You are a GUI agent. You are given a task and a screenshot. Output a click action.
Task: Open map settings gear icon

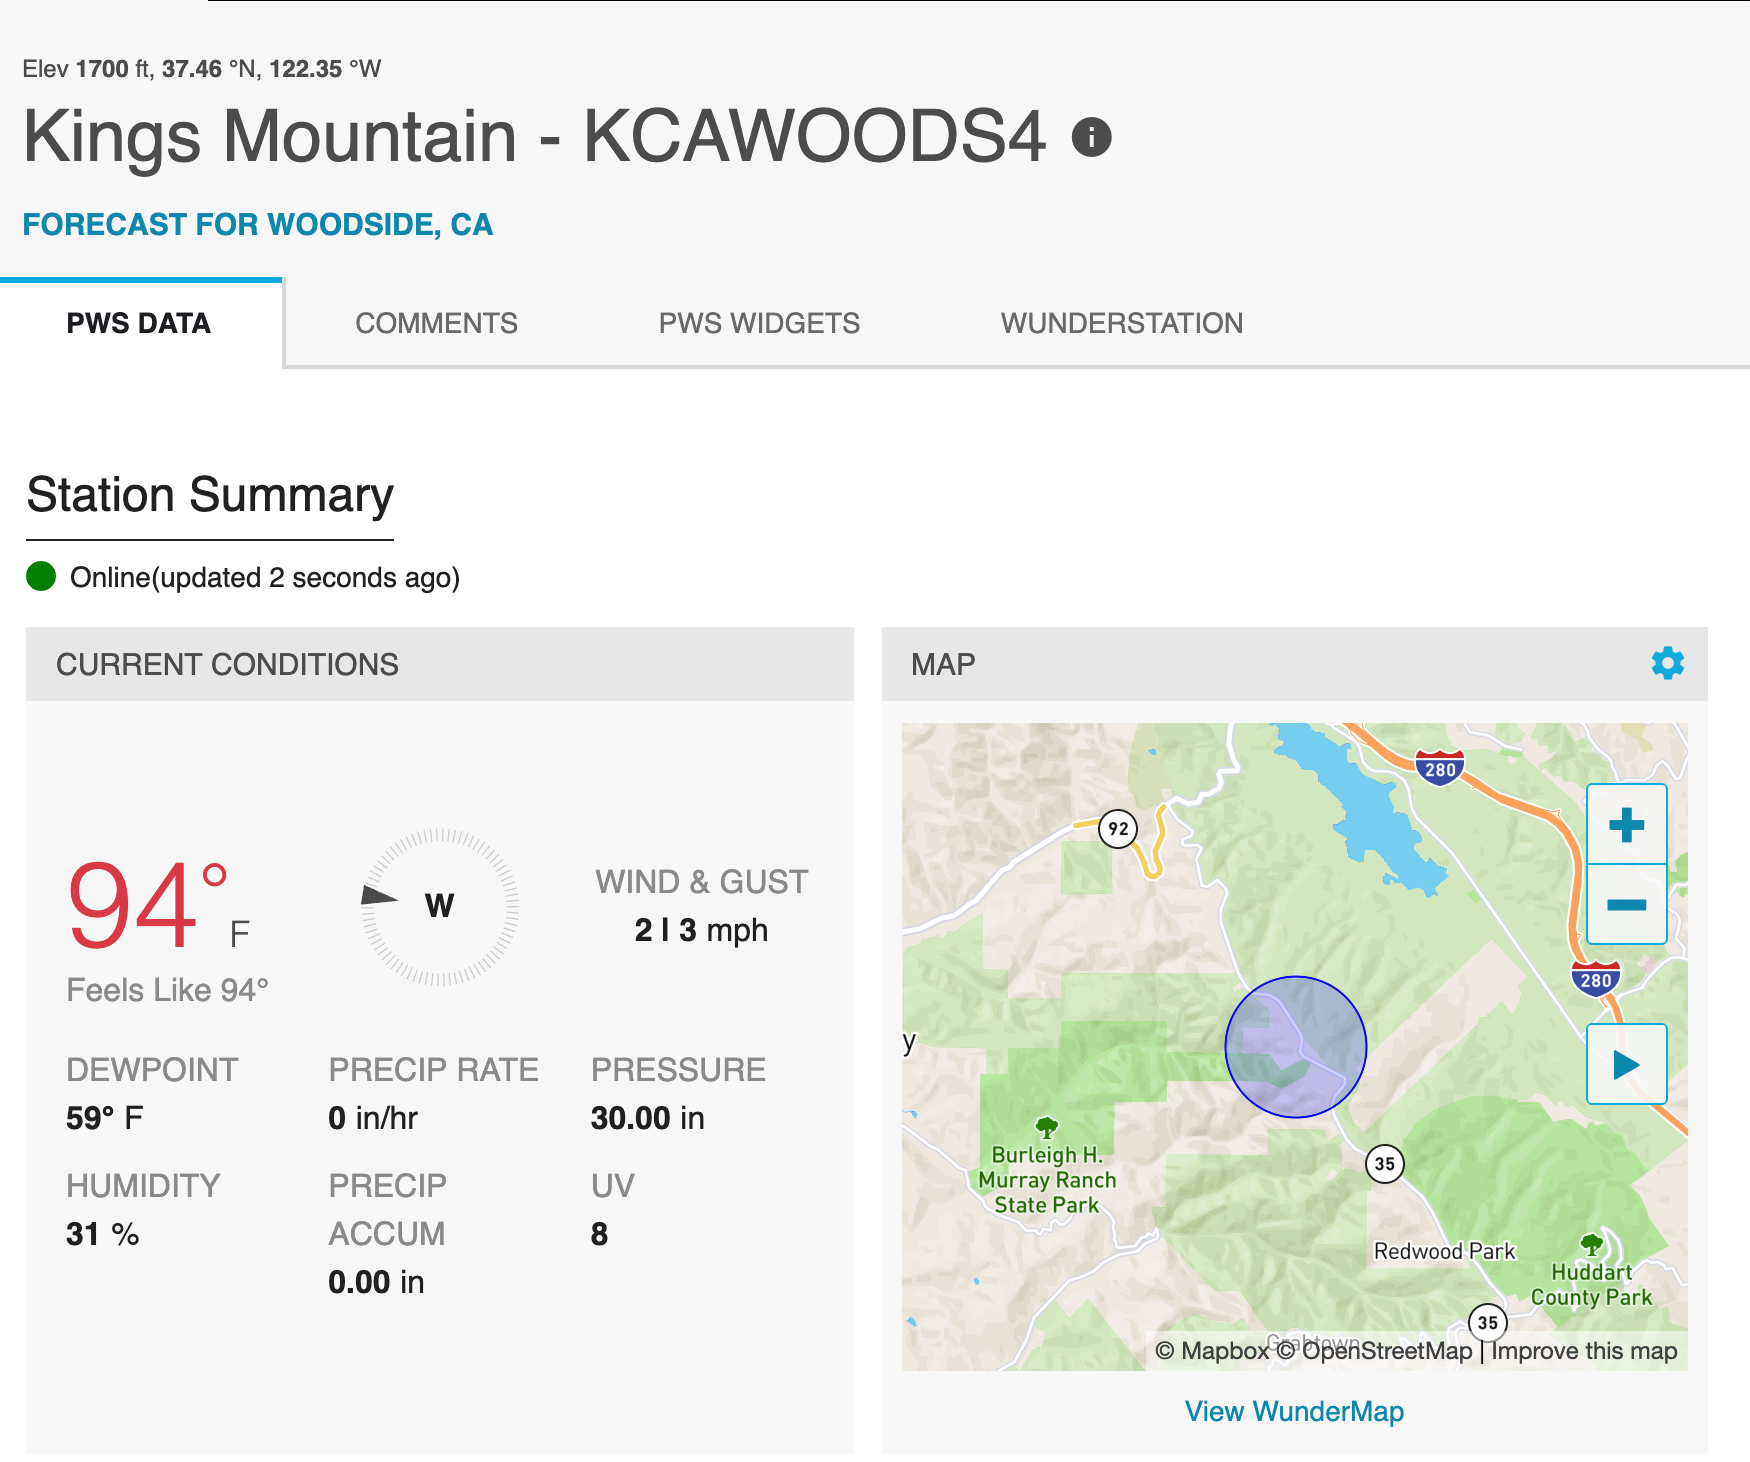pos(1667,663)
